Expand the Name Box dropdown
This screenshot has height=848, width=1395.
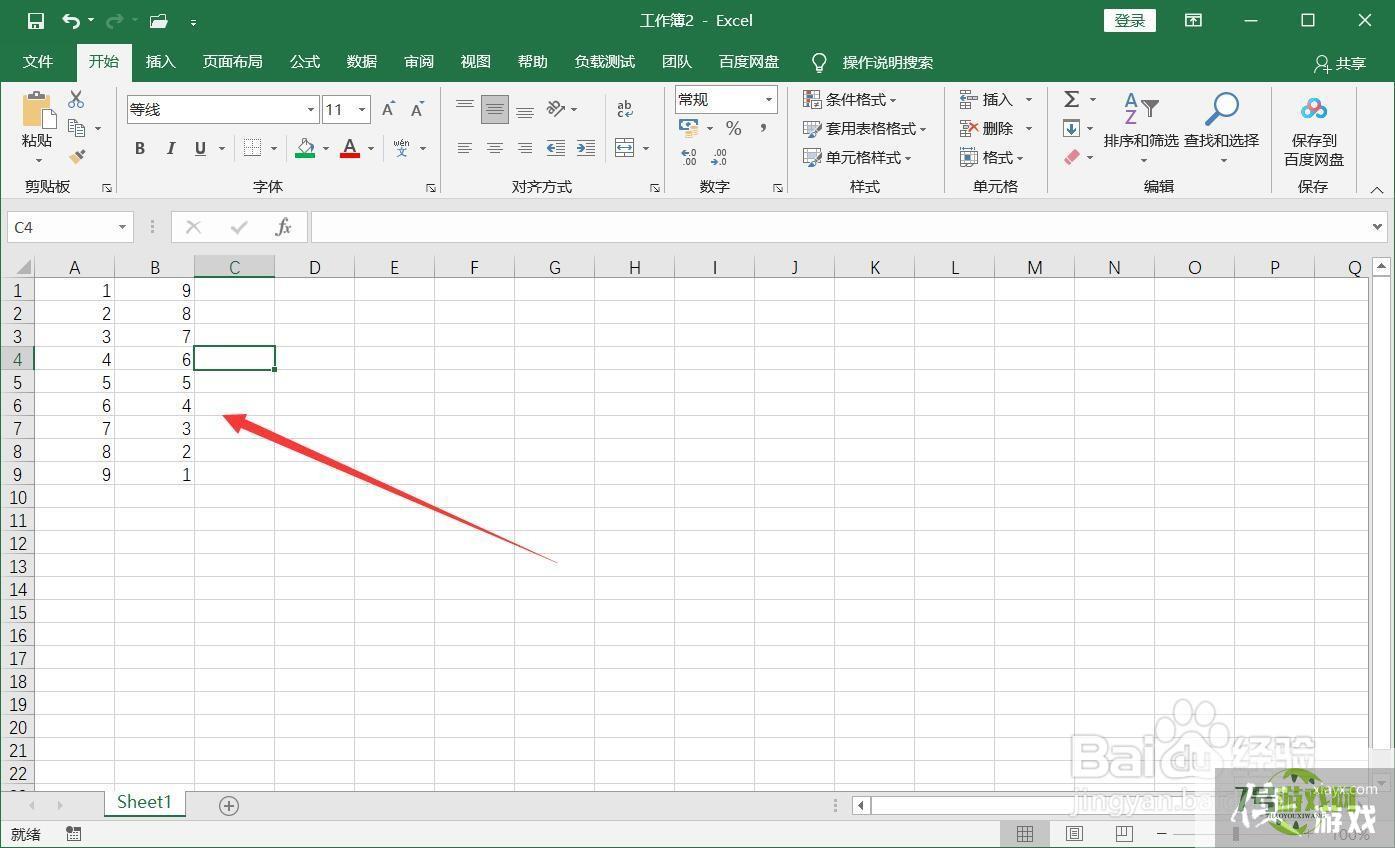(122, 227)
